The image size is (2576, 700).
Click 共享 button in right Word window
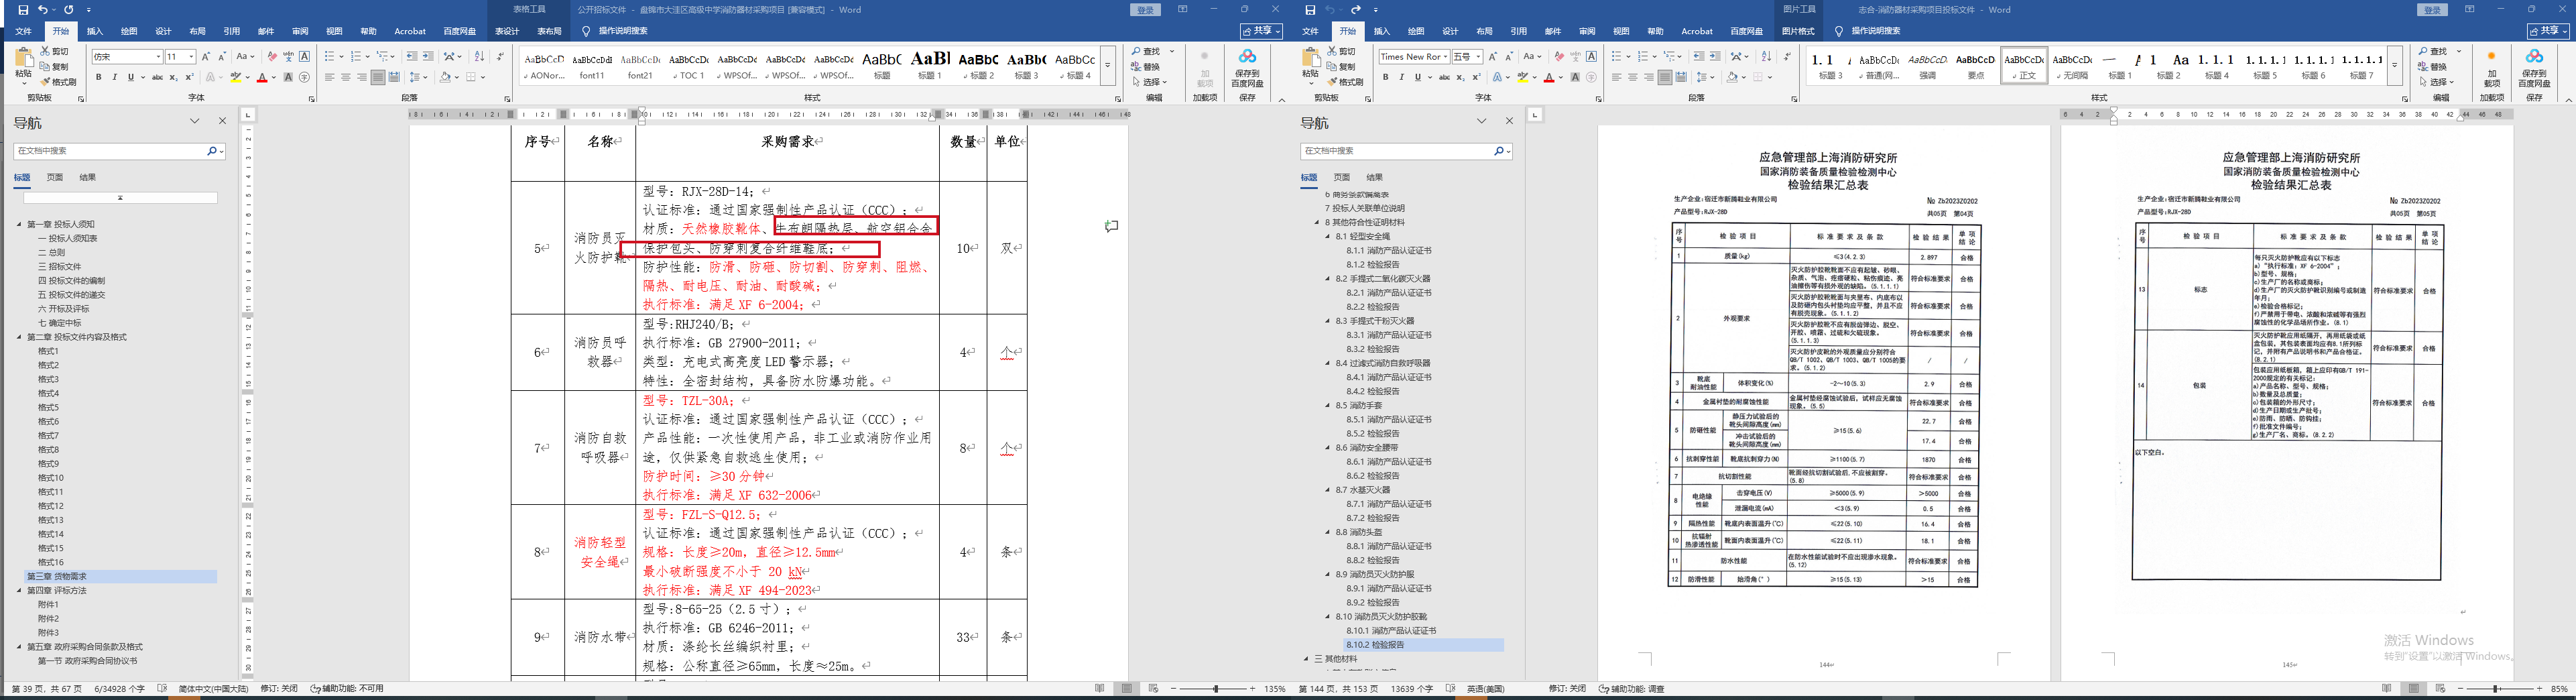tap(2548, 31)
